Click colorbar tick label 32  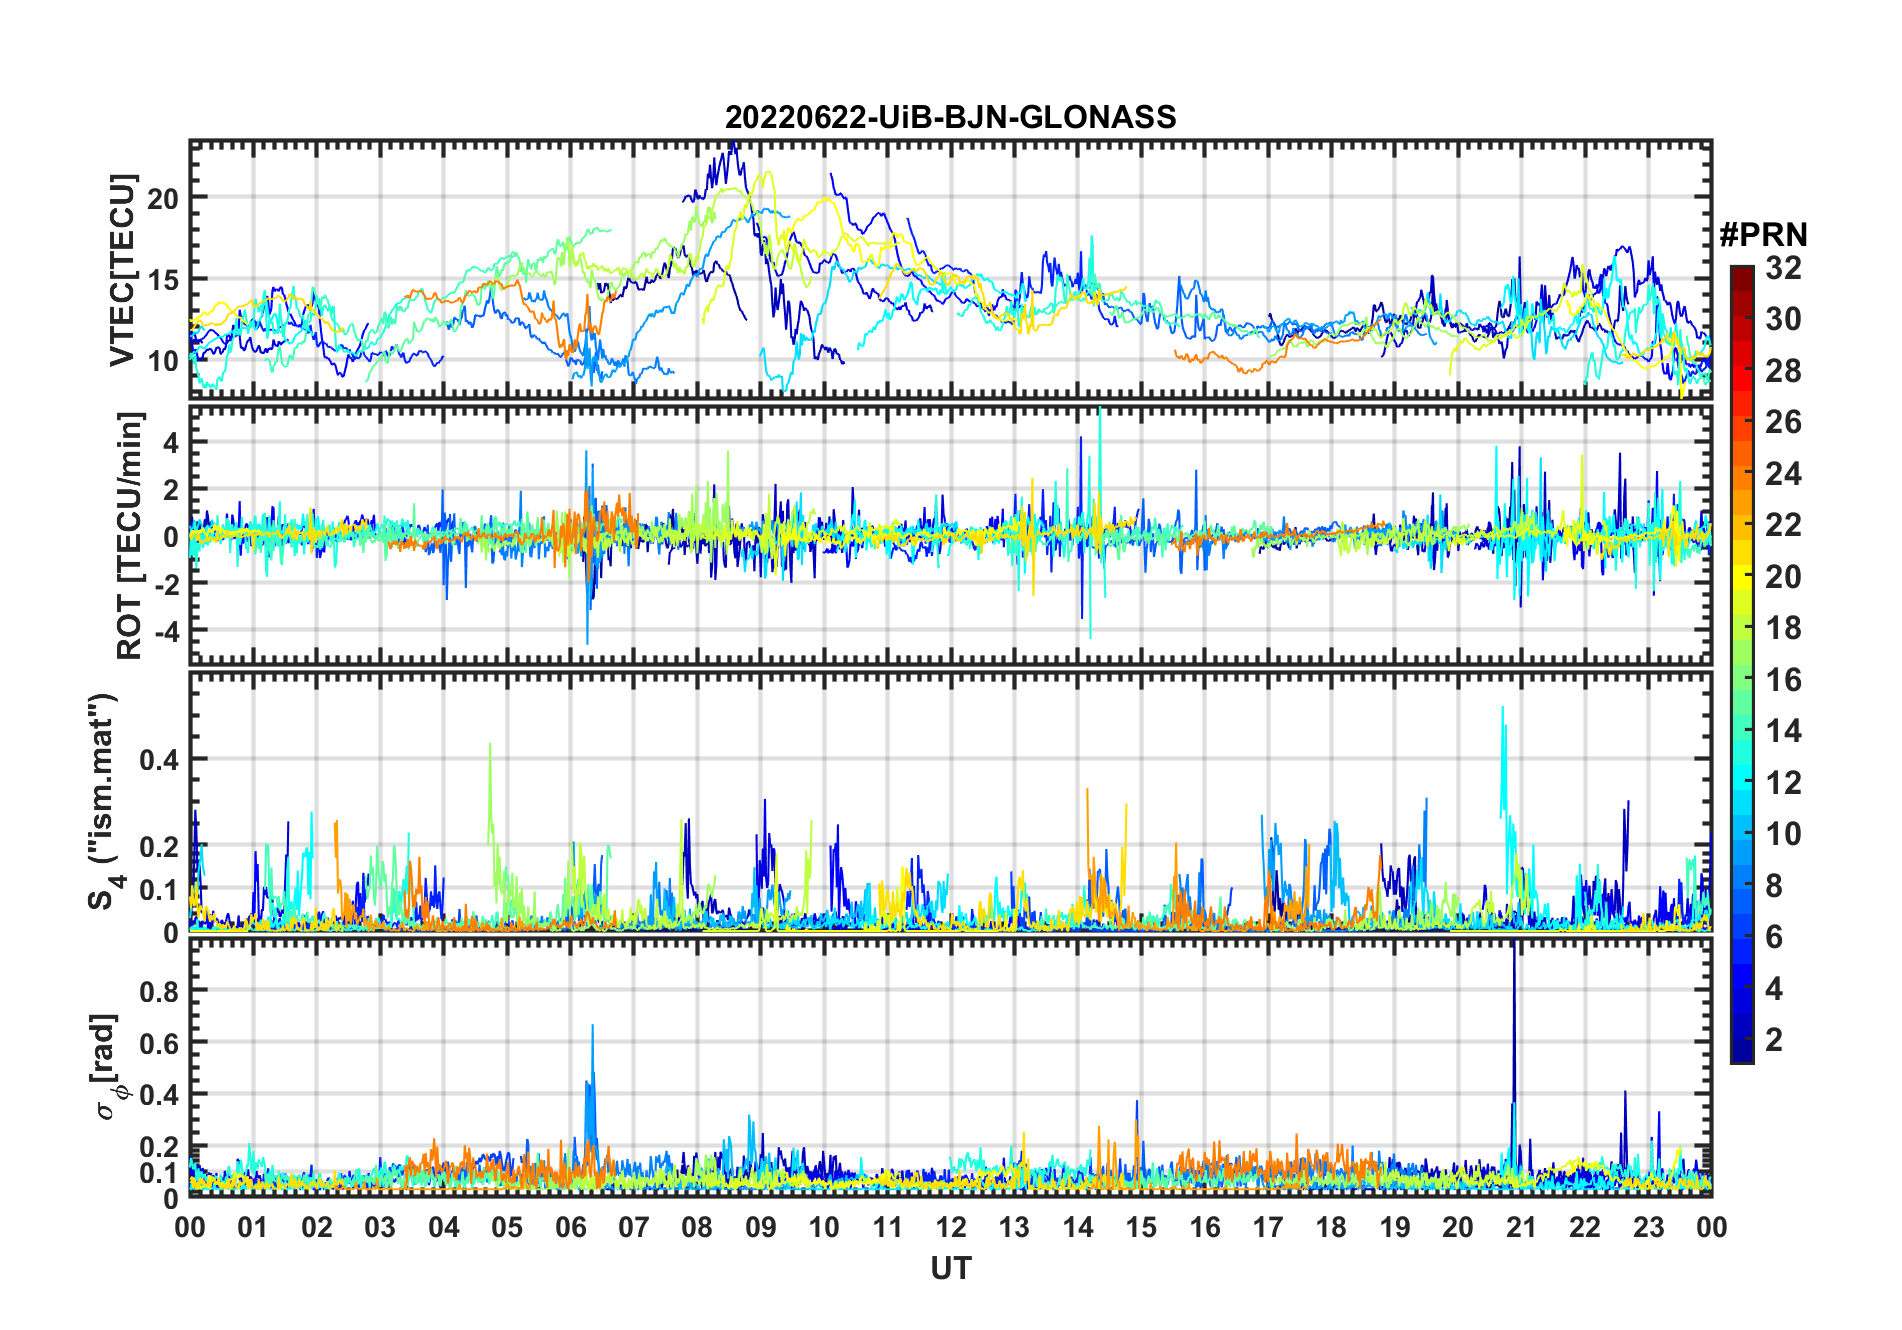[1783, 268]
